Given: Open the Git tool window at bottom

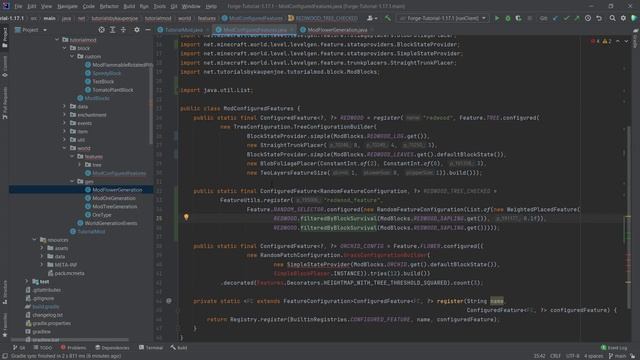Looking at the screenshot, I should coord(19,348).
